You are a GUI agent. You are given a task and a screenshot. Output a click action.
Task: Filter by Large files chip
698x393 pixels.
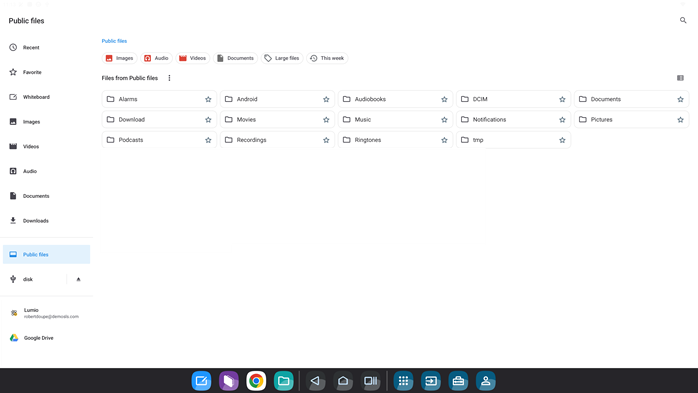282,58
